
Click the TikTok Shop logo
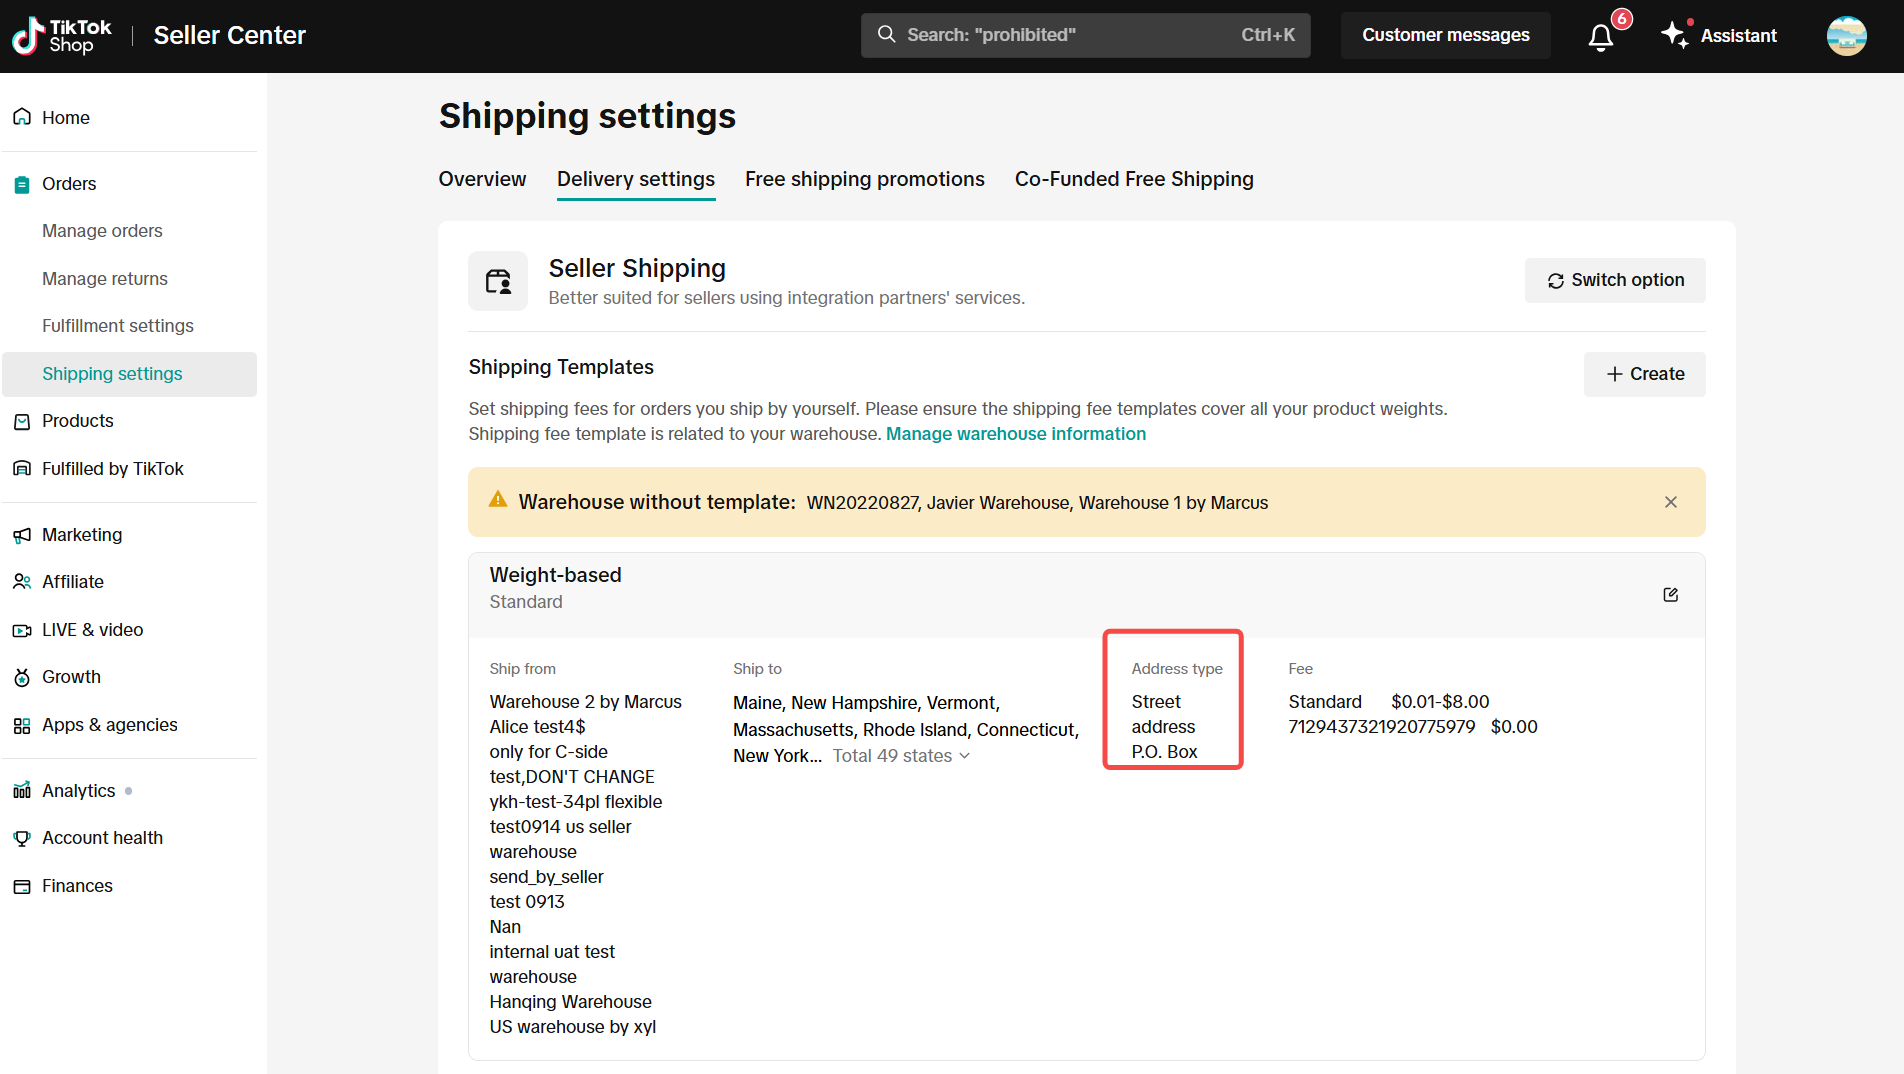[62, 36]
